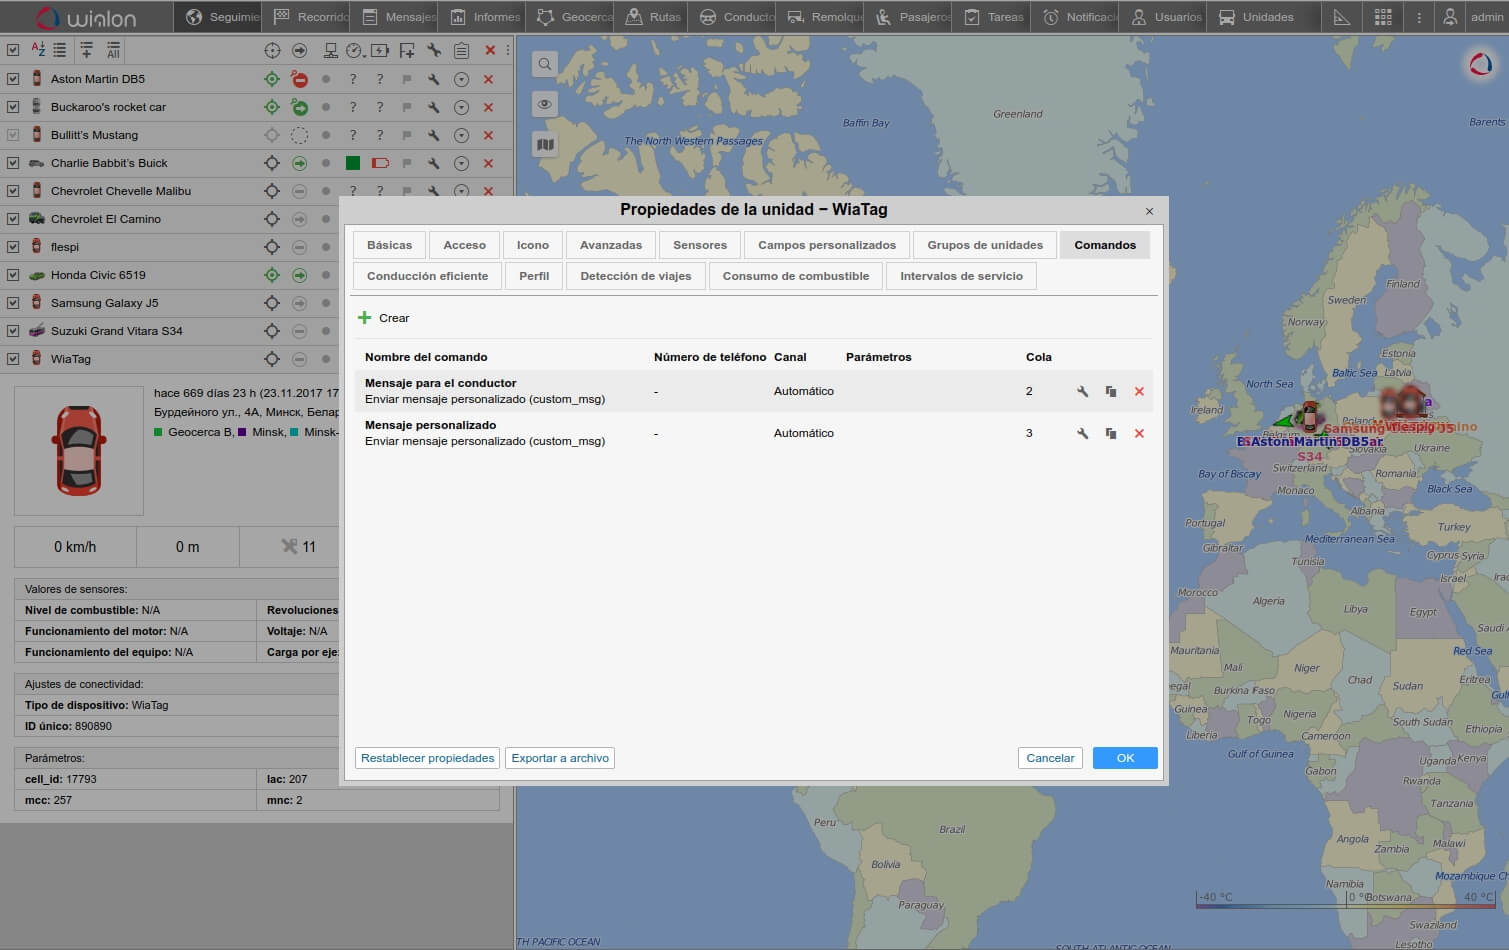Click the green sensor square for Charlie Babbit's Buick
Screen dimensions: 1509x950
point(352,163)
